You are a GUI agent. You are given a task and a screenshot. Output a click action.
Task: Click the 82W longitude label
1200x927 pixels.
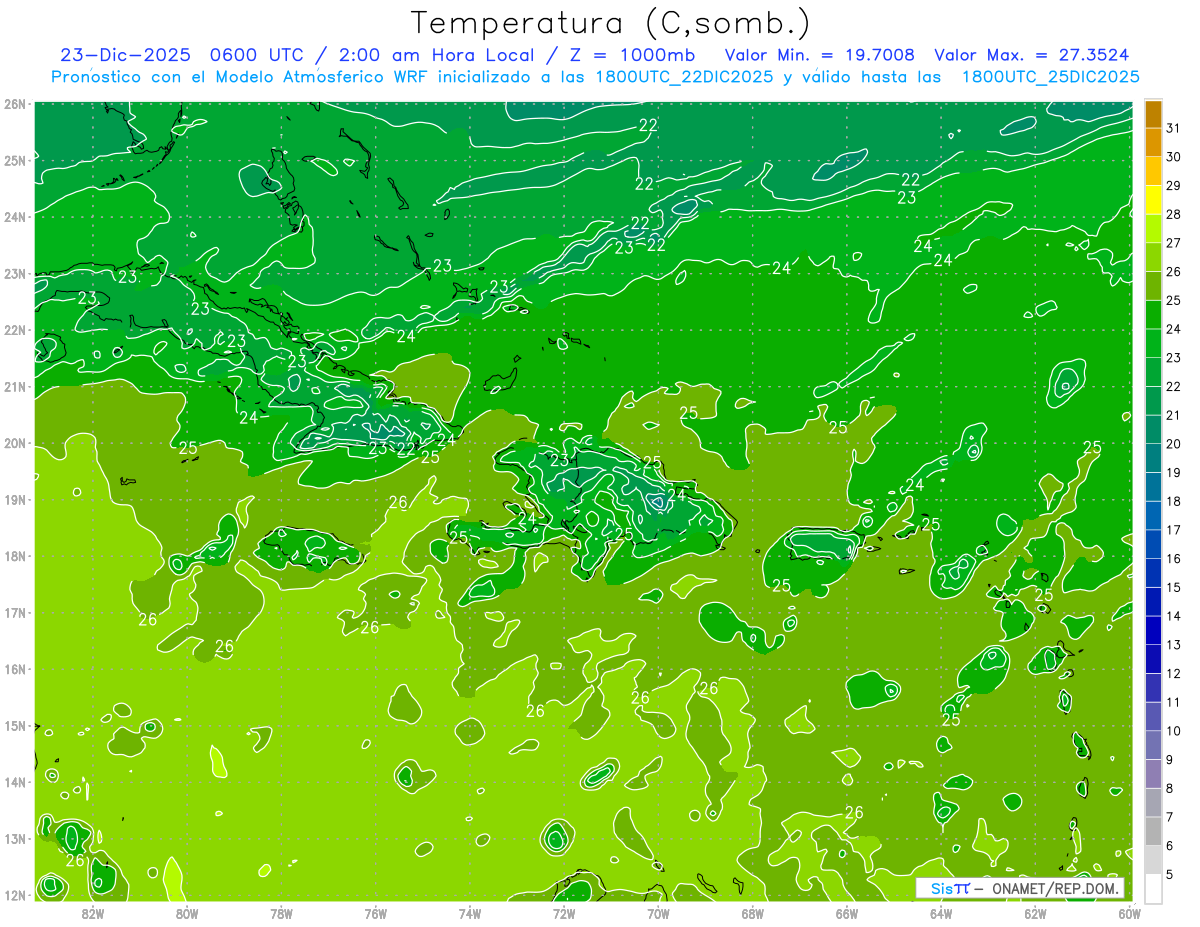(x=93, y=913)
